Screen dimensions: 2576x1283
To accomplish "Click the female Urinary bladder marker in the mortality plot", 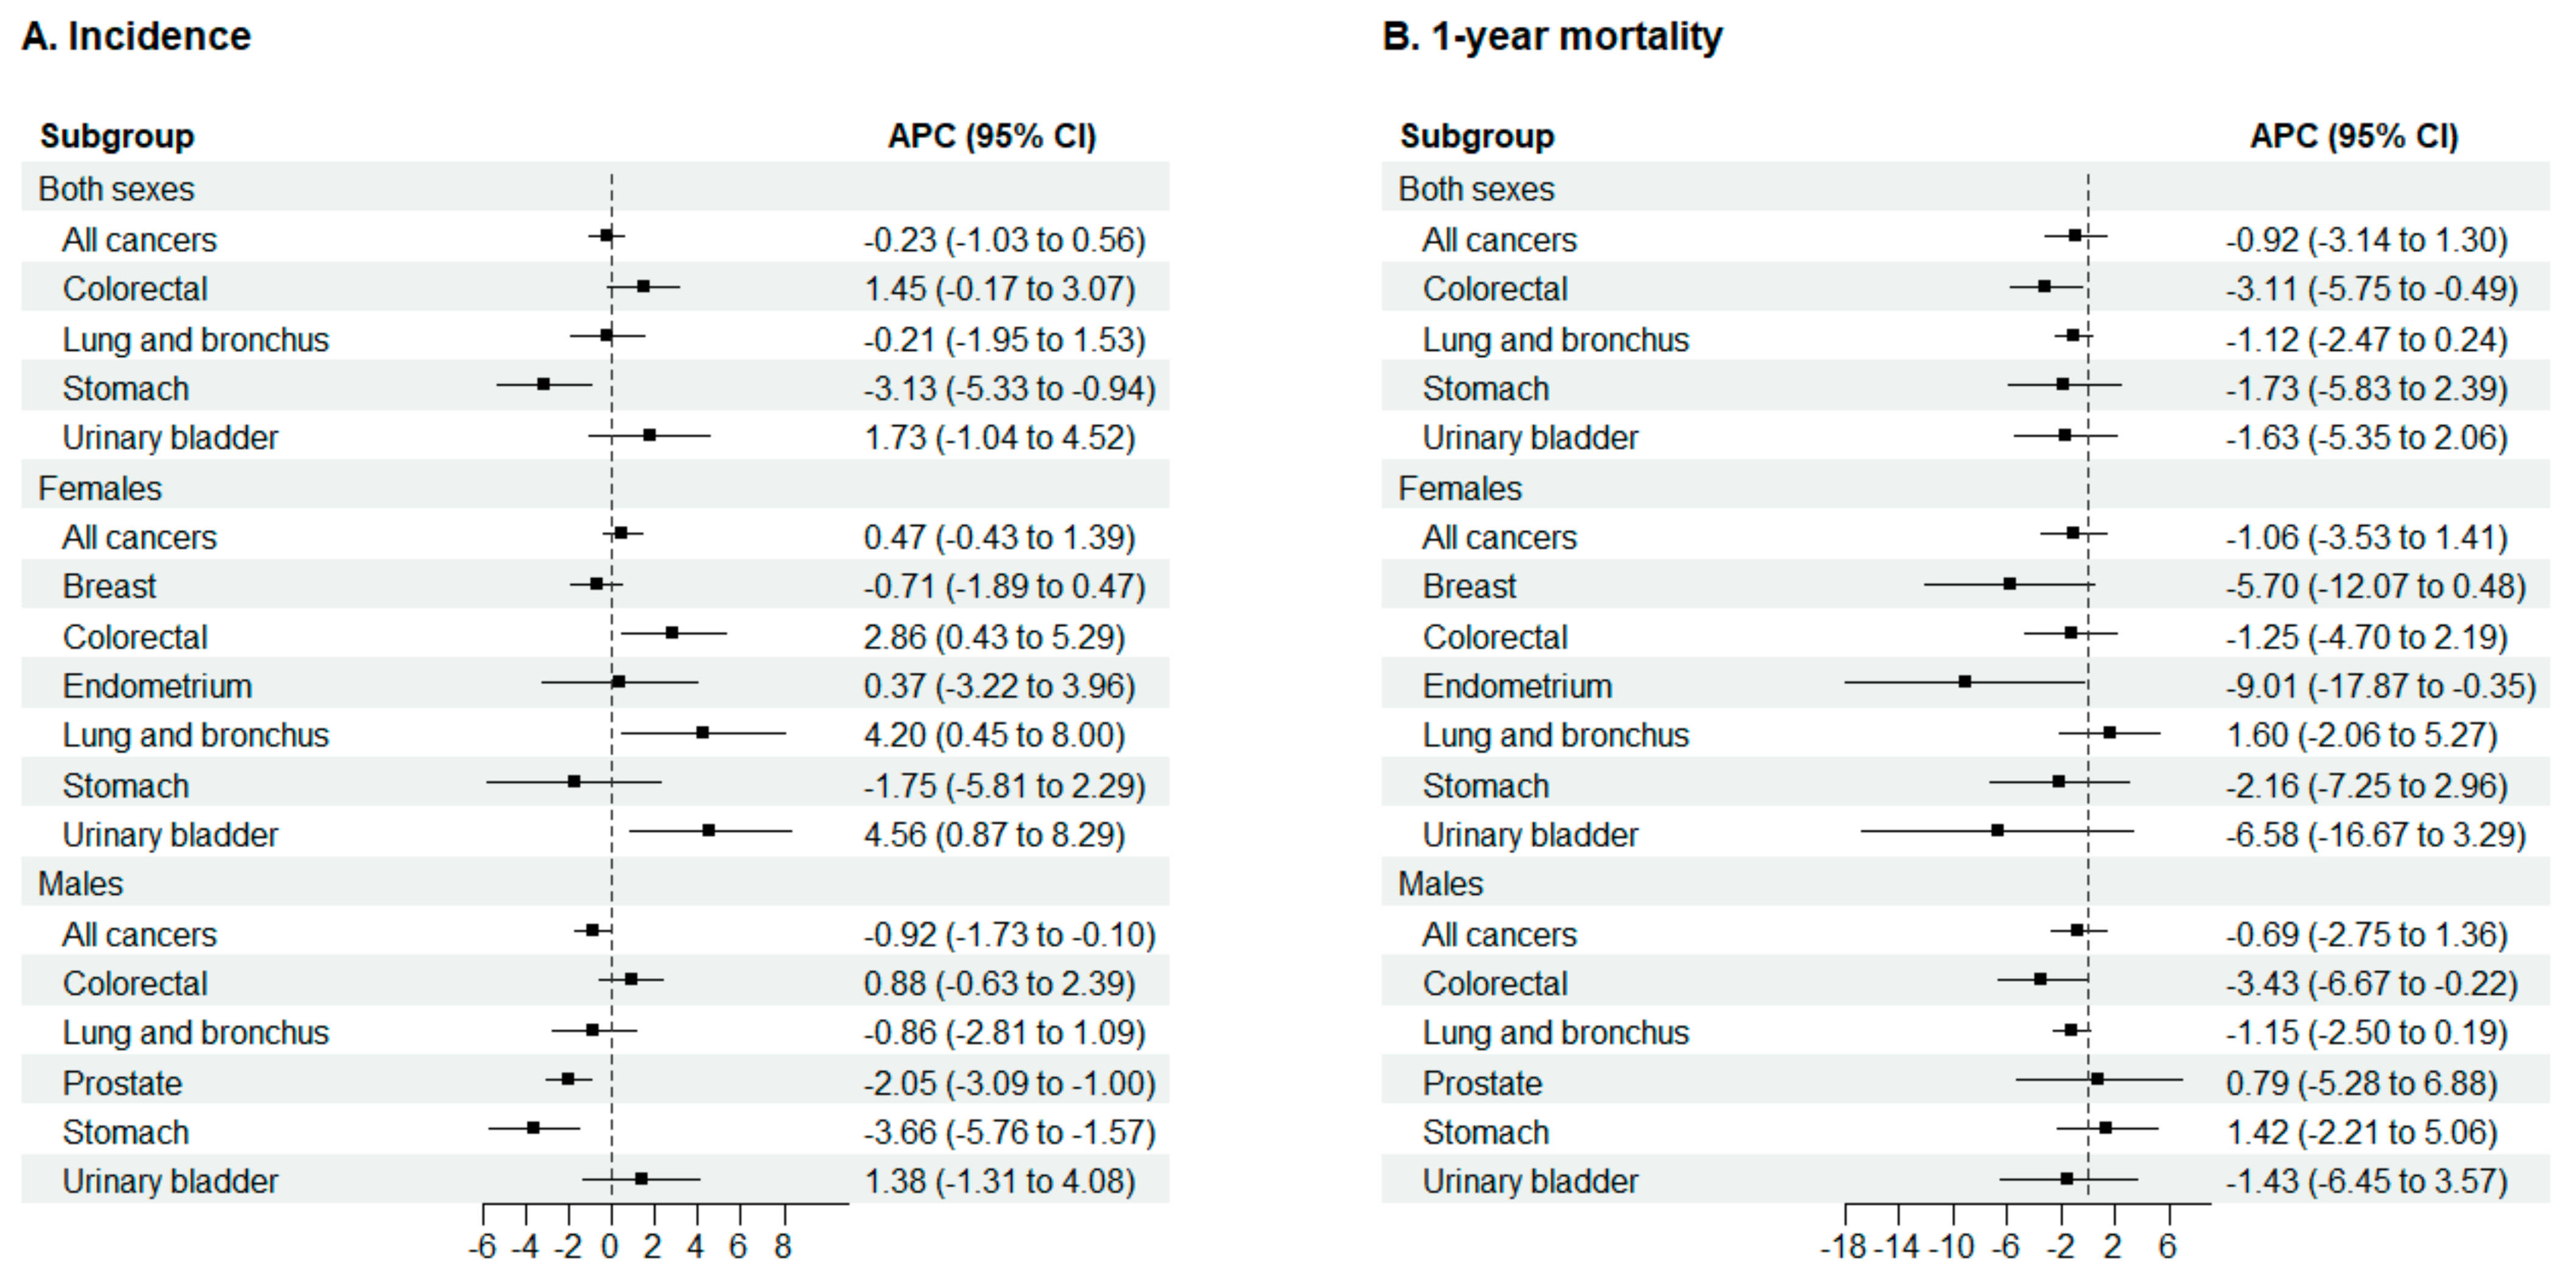I will coord(1997,830).
